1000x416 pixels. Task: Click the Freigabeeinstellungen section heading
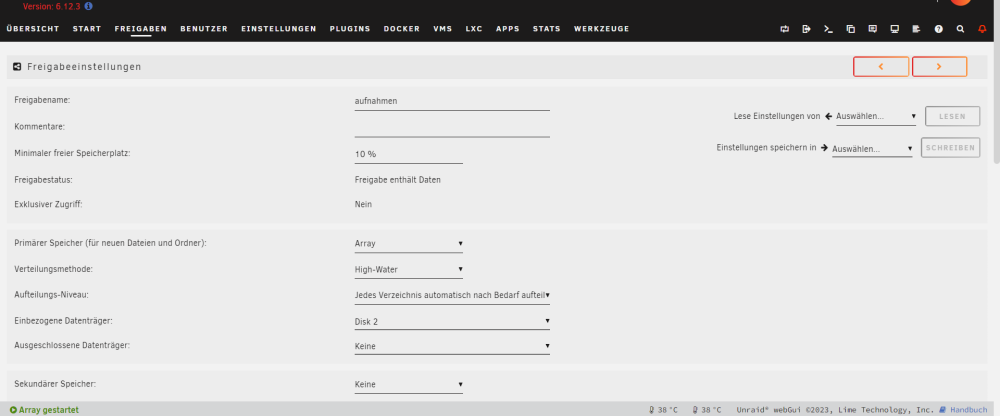pyautogui.click(x=84, y=66)
